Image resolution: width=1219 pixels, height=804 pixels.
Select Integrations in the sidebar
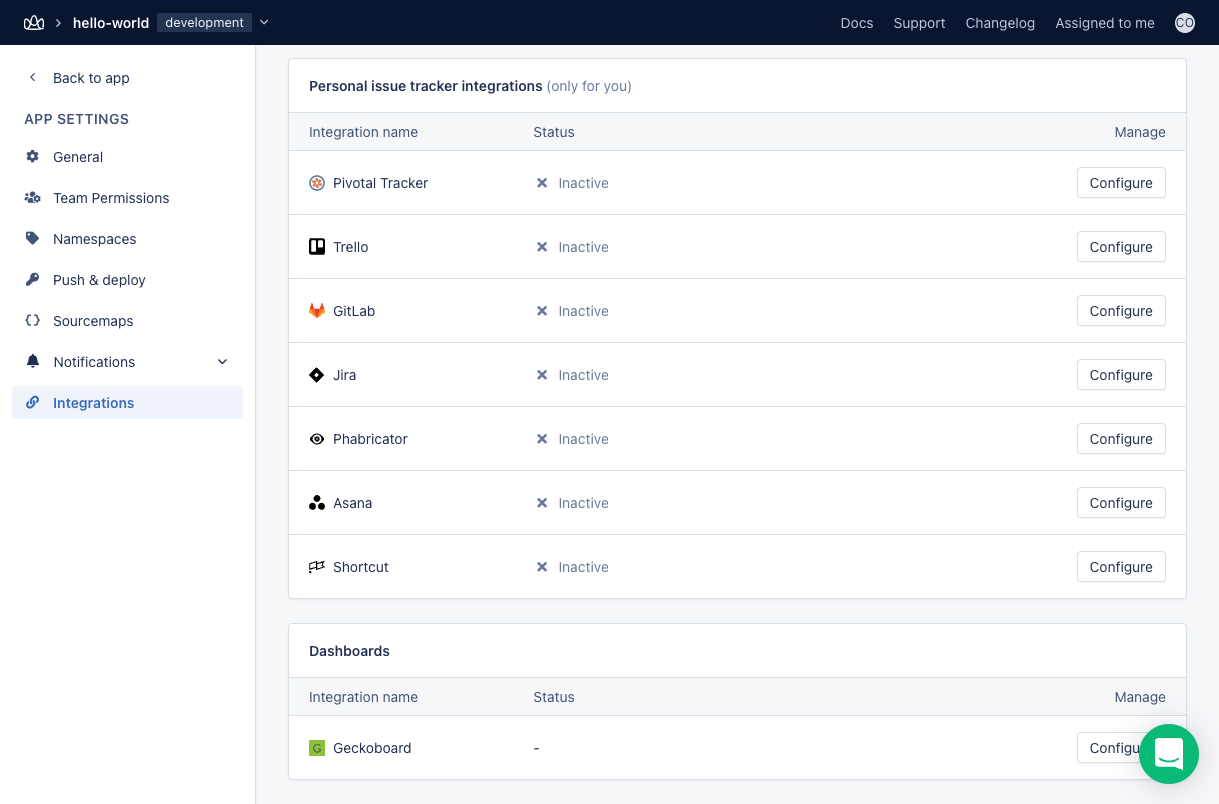coord(128,403)
